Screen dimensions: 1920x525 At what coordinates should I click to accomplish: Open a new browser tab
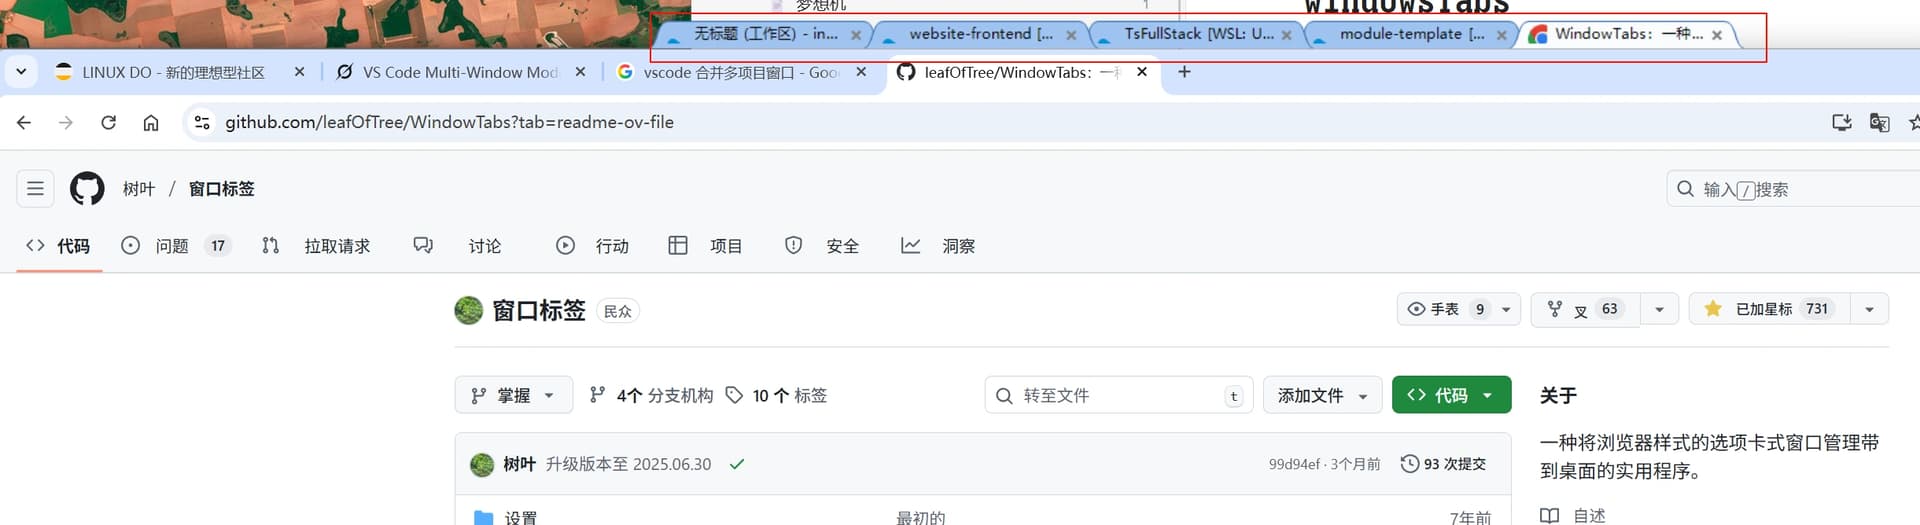point(1184,72)
